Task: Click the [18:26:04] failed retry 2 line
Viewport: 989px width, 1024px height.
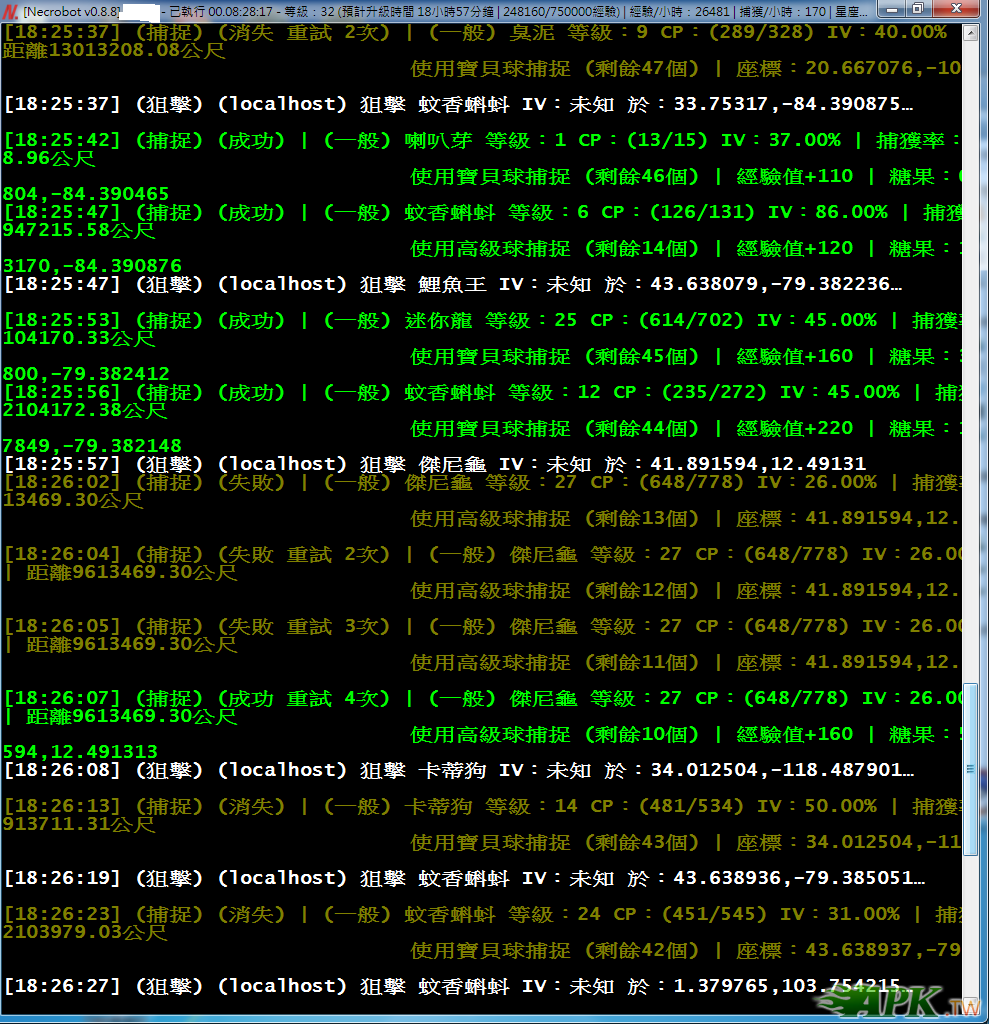Action: [x=482, y=554]
